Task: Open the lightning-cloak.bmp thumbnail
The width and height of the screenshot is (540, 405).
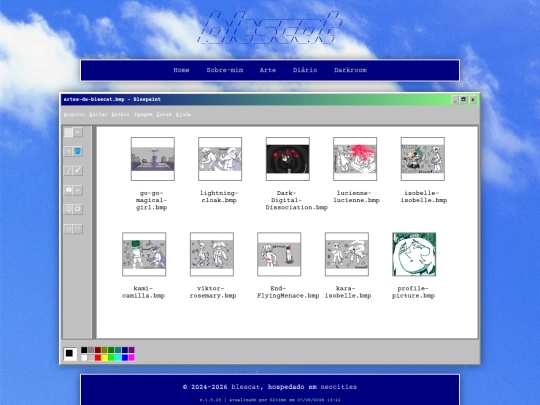Action: click(x=220, y=159)
